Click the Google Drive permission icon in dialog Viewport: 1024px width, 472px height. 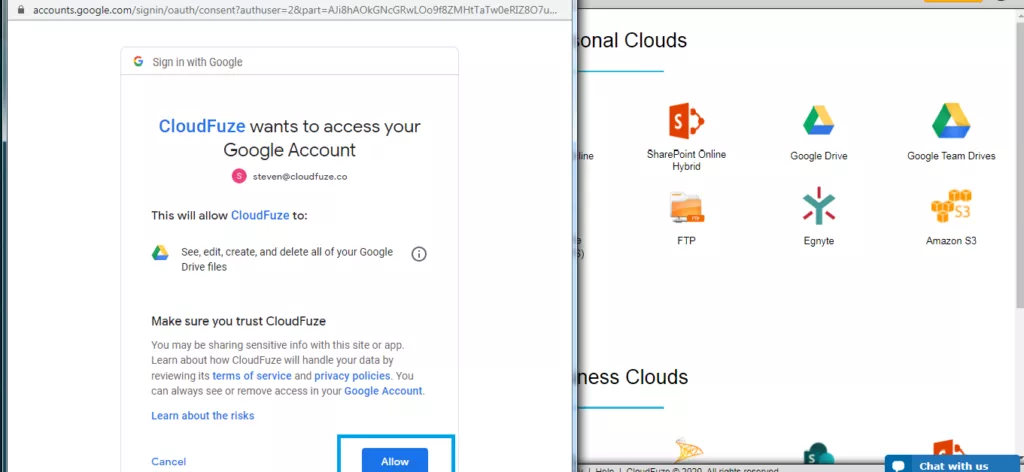[160, 253]
